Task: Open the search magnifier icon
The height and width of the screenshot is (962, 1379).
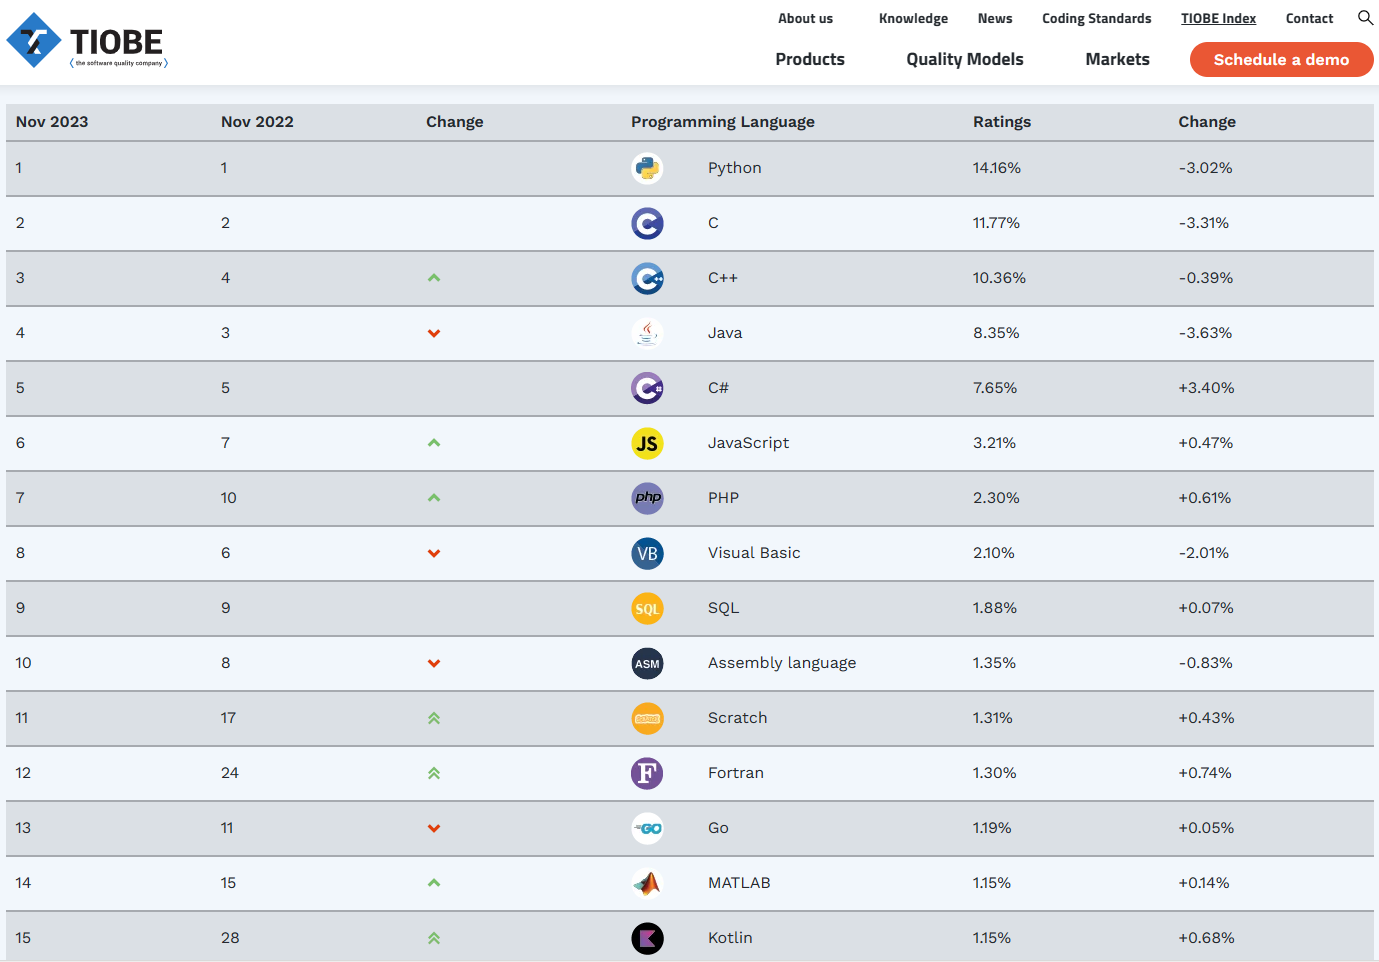Action: pyautogui.click(x=1365, y=18)
